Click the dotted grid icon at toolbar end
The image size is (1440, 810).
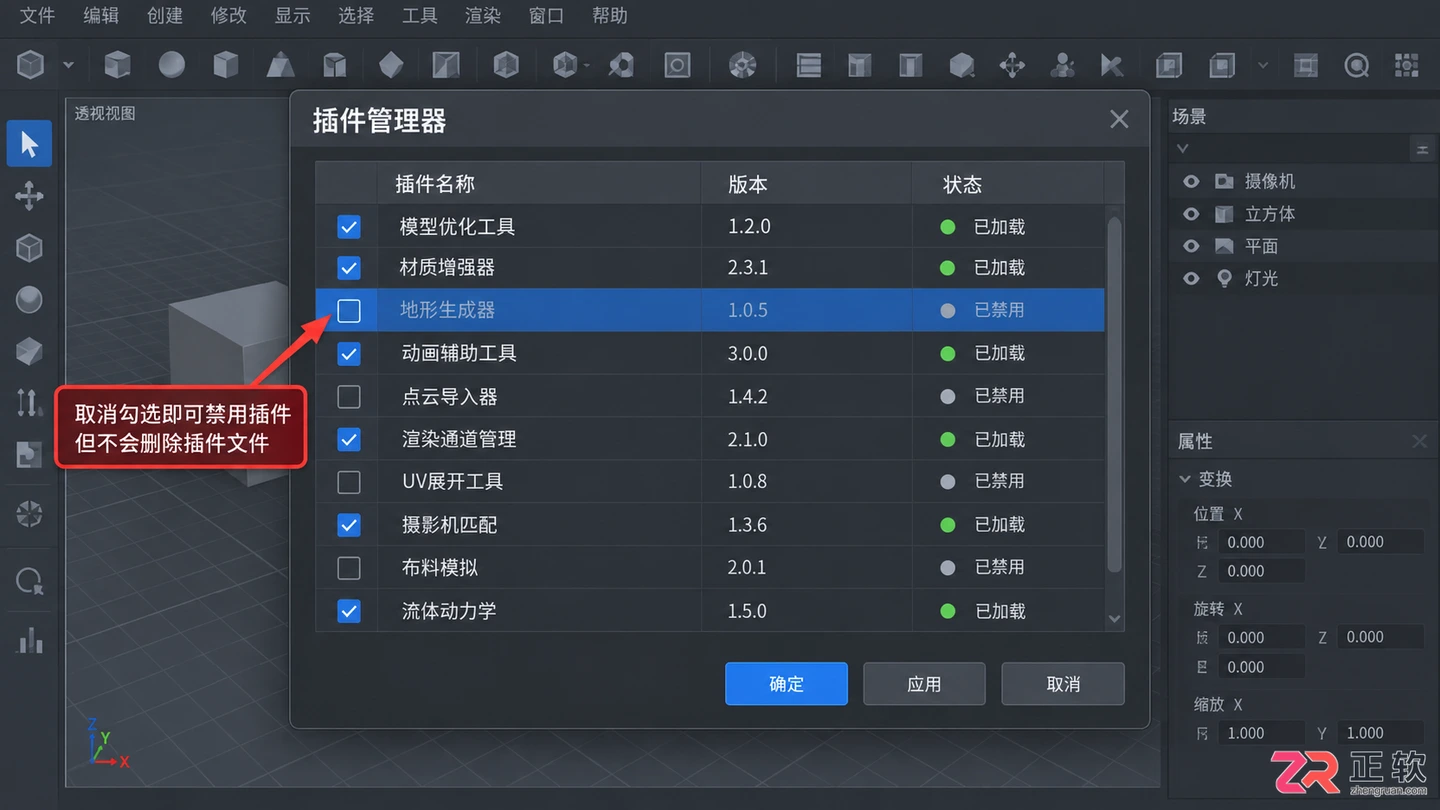(x=1406, y=66)
